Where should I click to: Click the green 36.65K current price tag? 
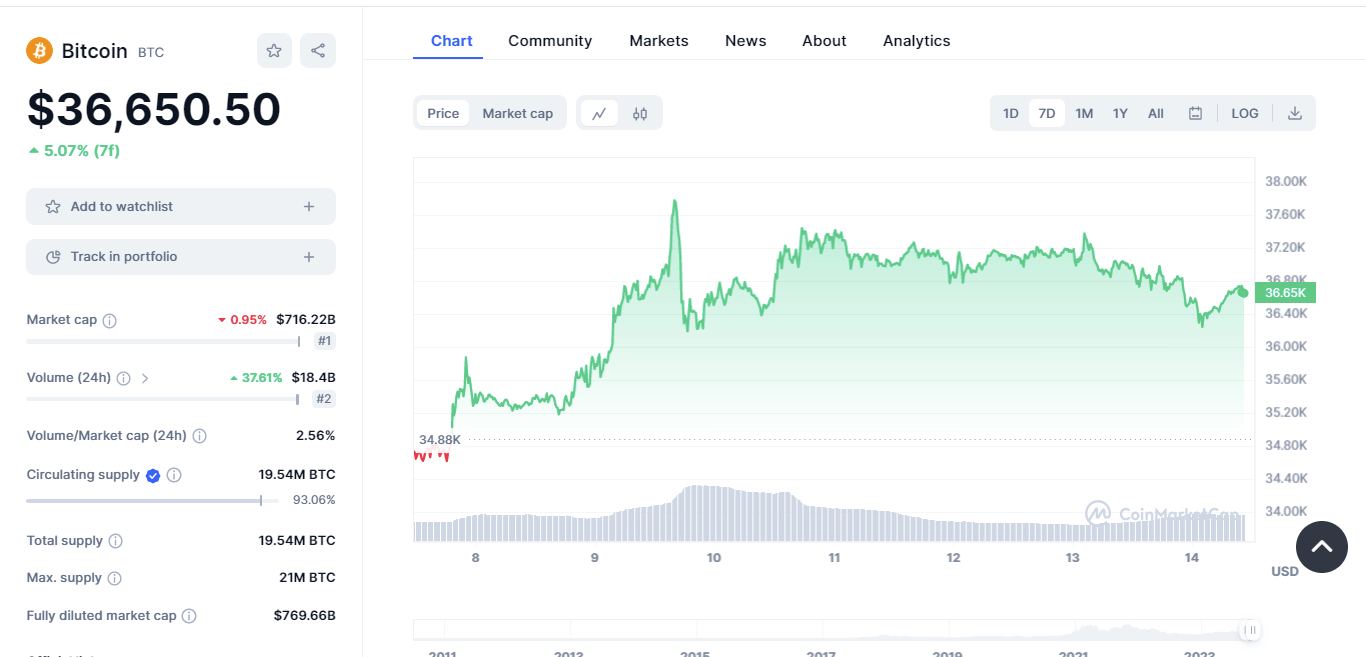pos(1285,293)
